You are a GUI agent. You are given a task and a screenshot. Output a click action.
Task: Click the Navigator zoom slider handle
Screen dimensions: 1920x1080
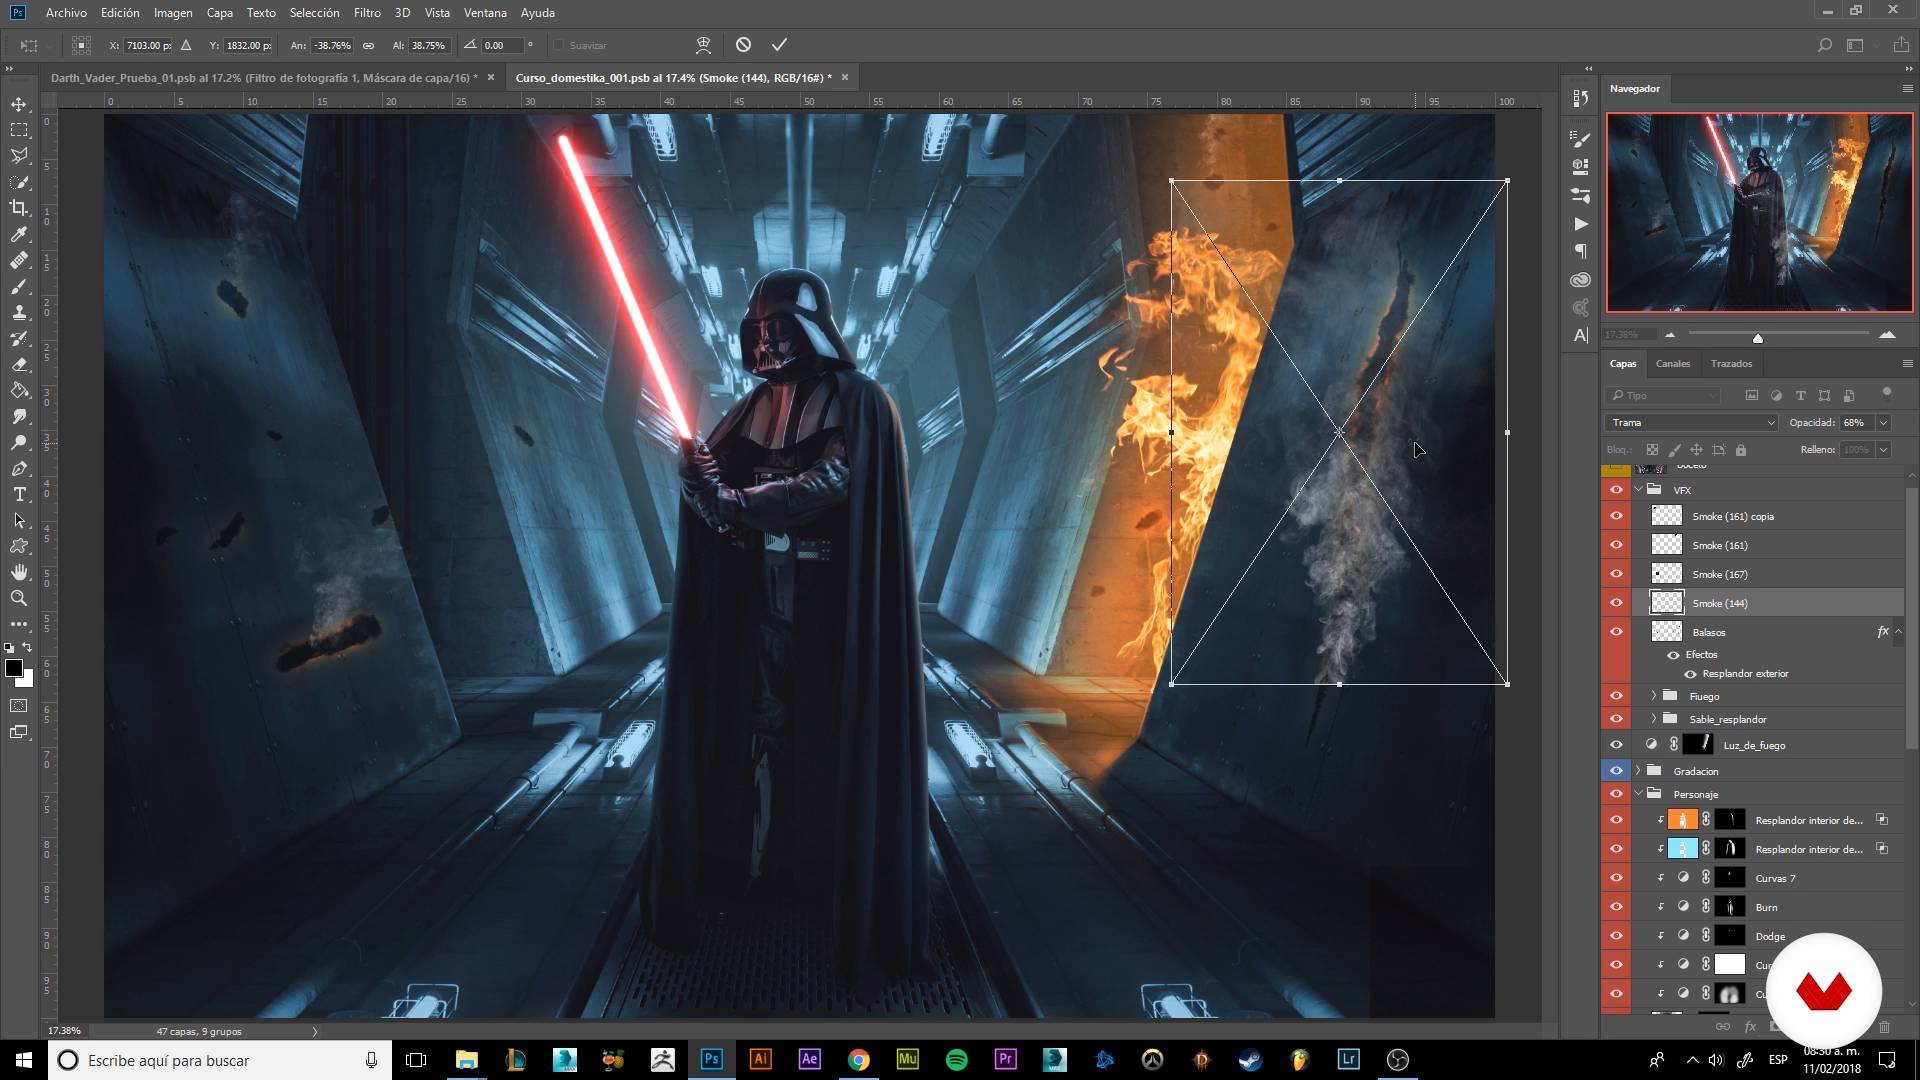[x=1758, y=338]
